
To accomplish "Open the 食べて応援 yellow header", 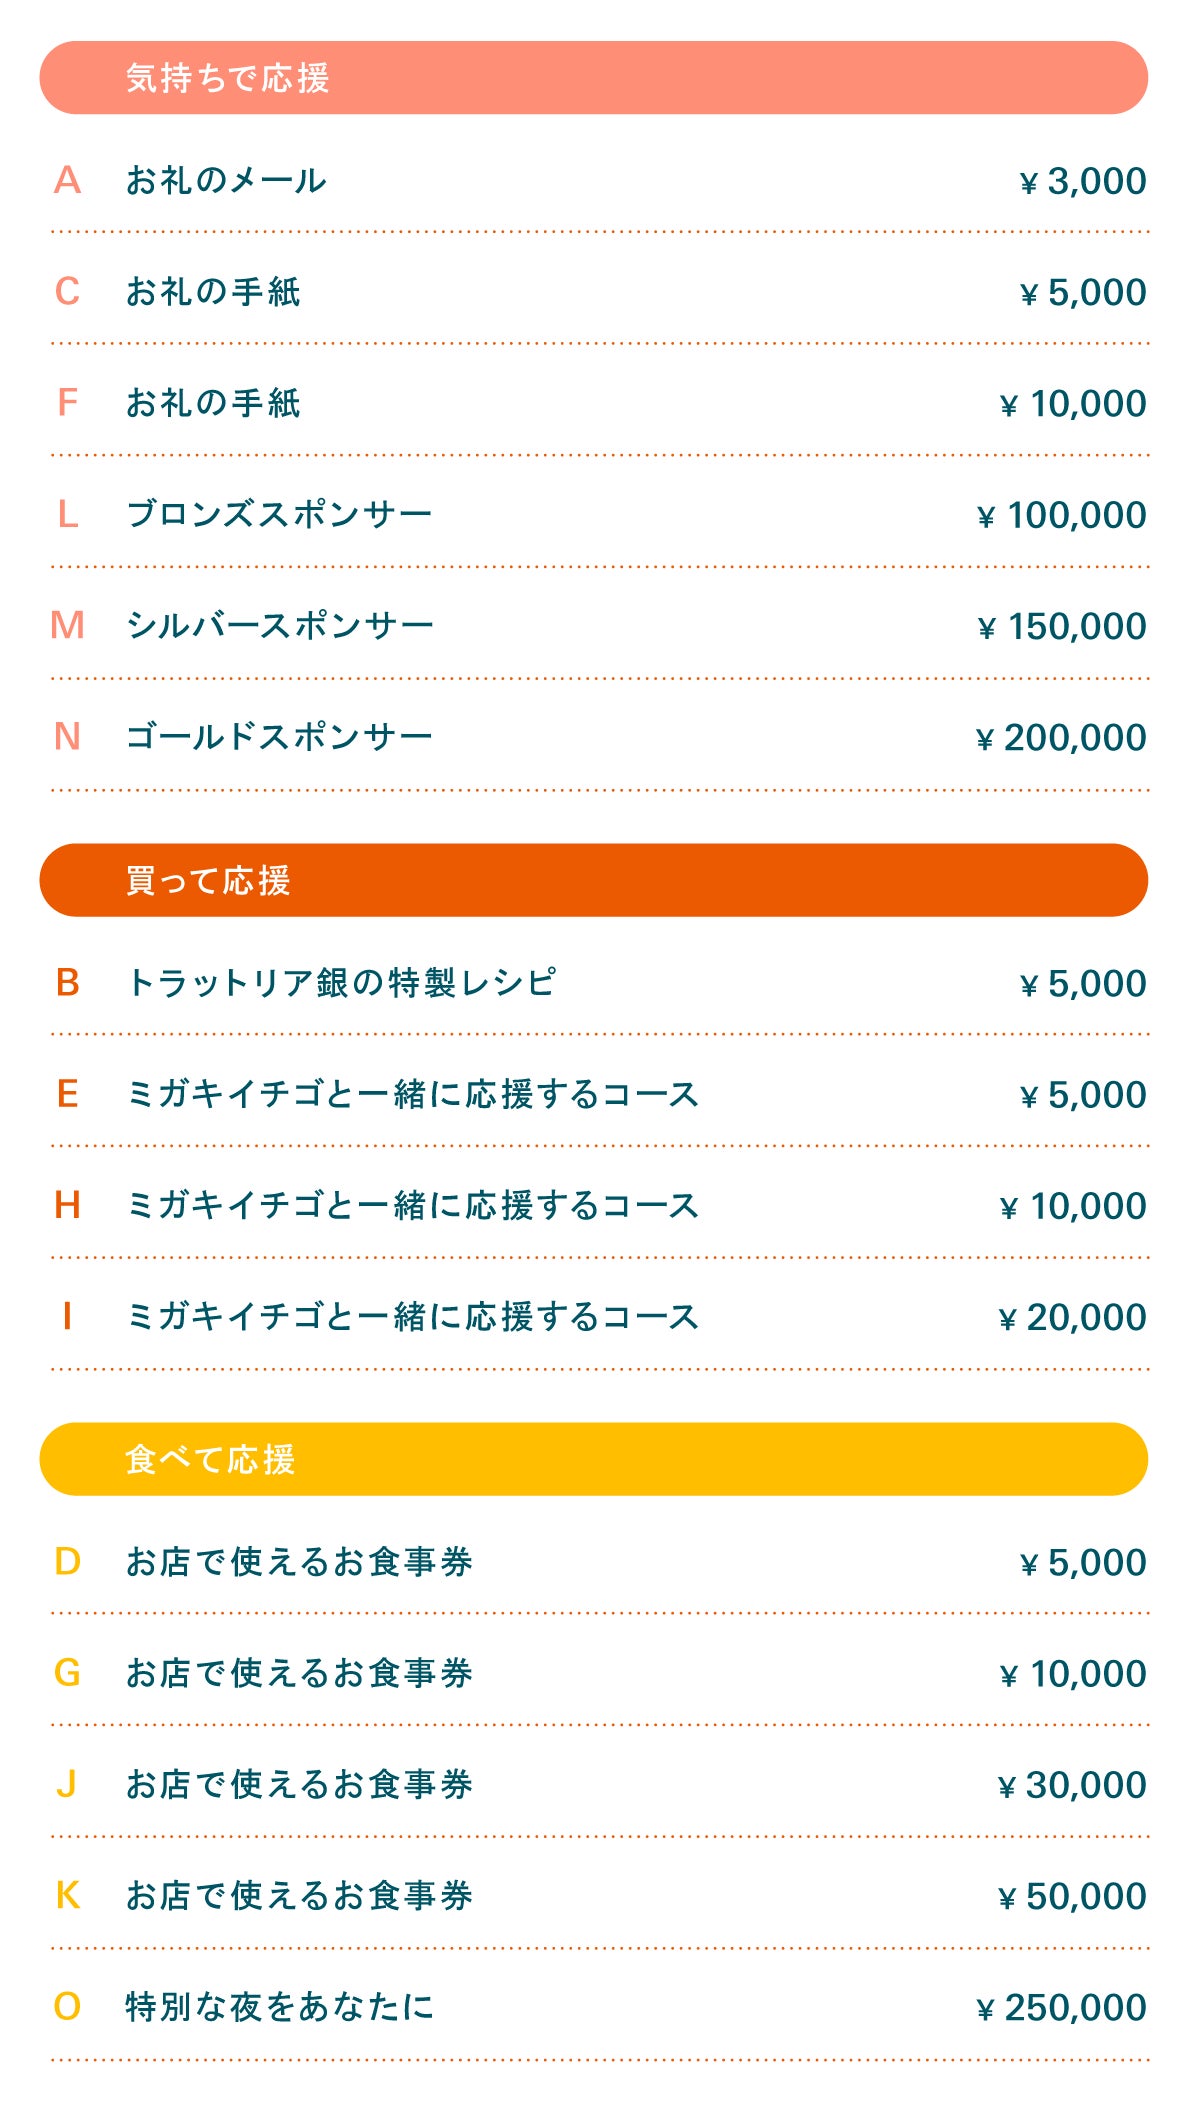I will click(593, 1459).
